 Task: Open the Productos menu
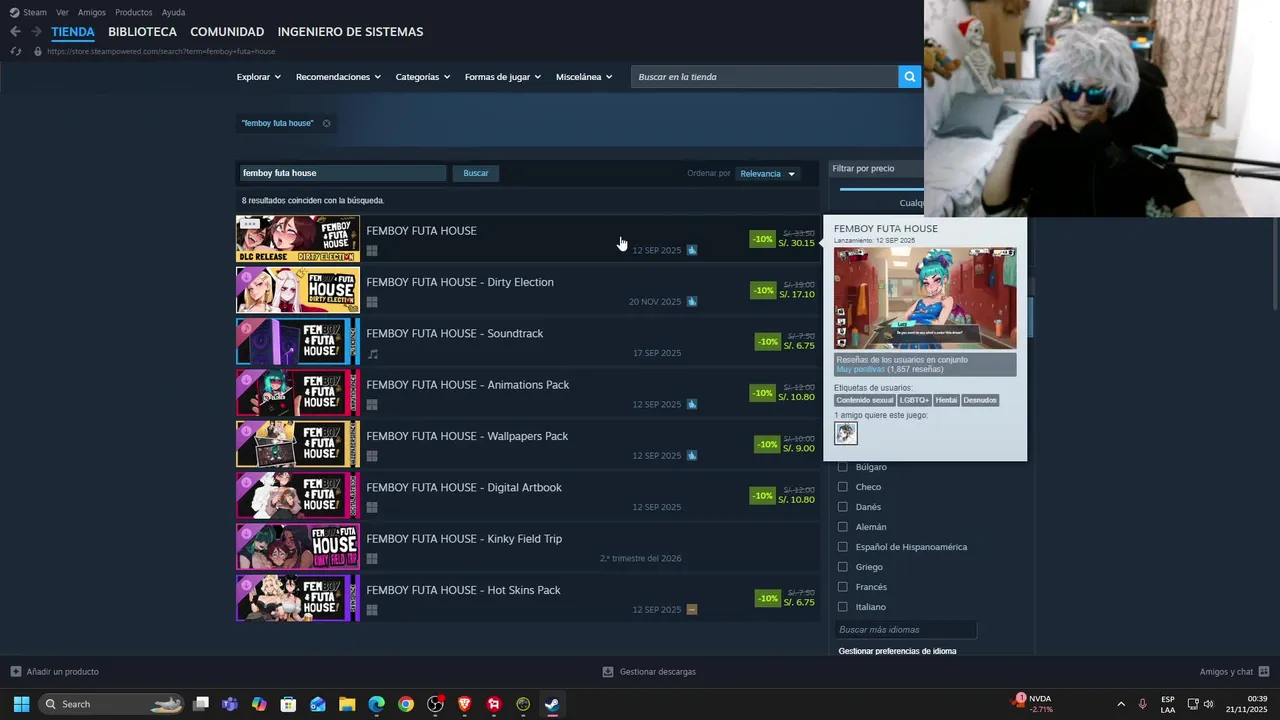click(134, 12)
